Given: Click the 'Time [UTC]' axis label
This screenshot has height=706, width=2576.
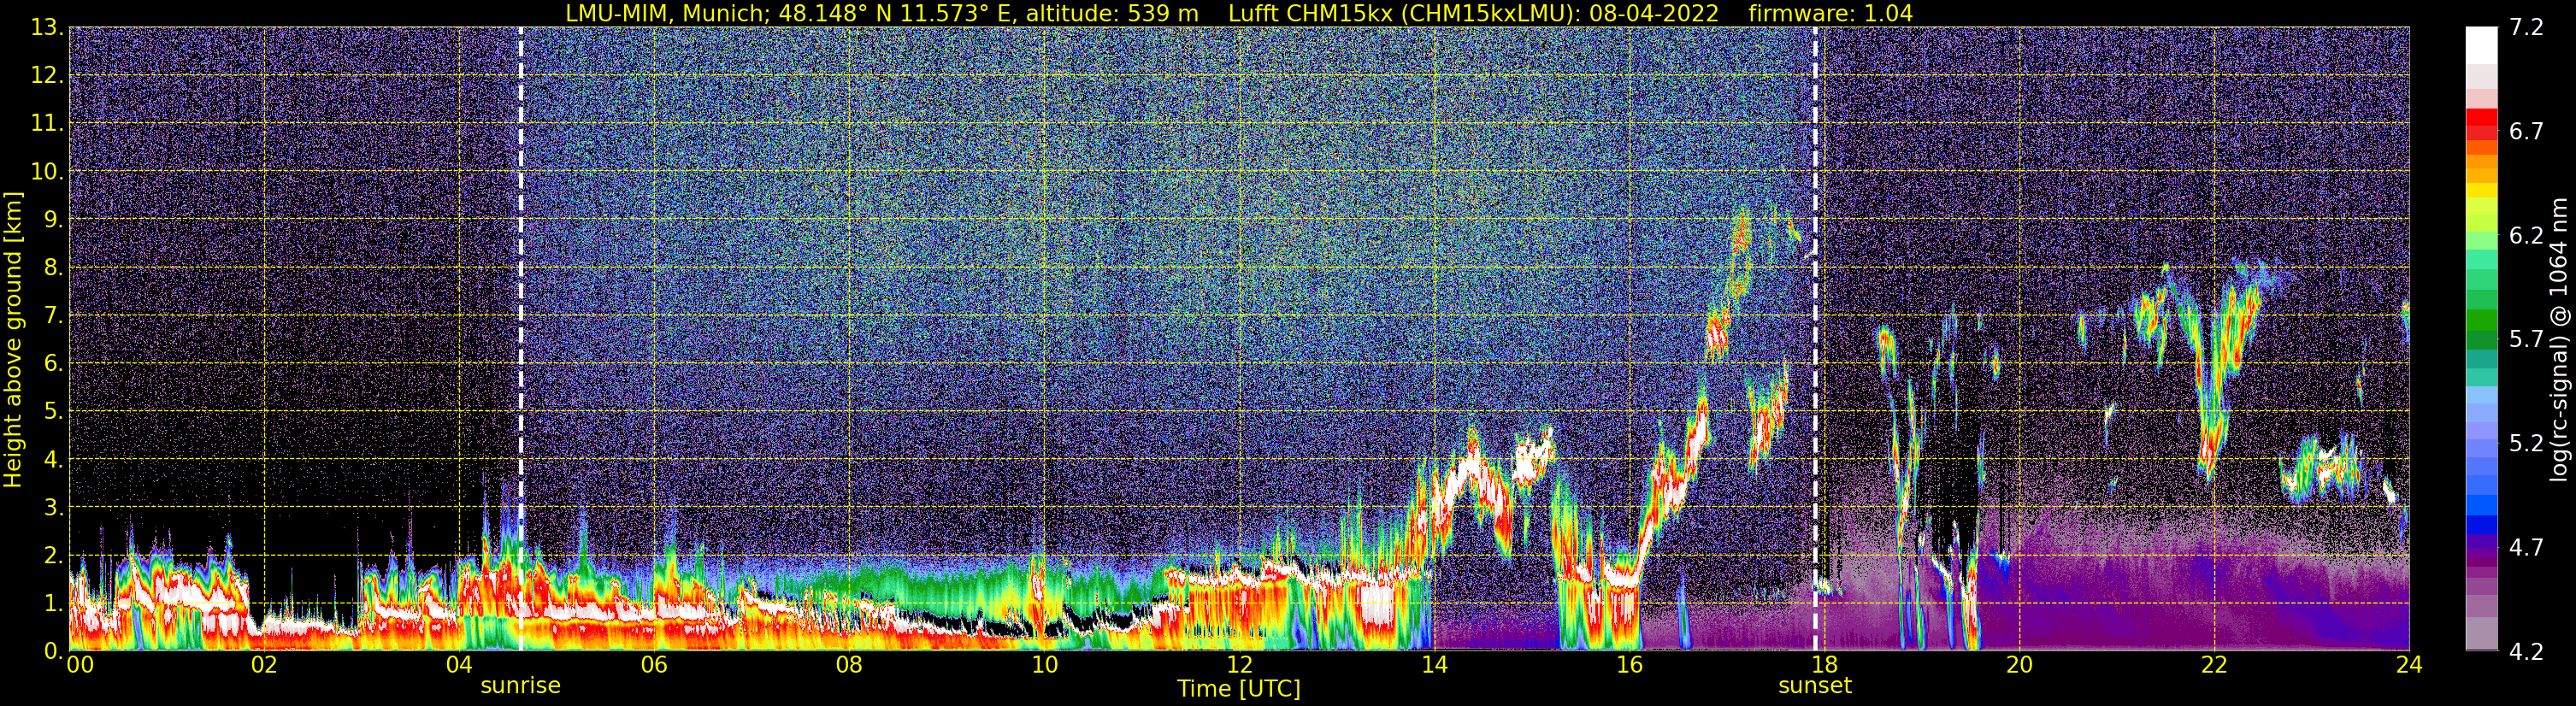Looking at the screenshot, I should [1239, 689].
